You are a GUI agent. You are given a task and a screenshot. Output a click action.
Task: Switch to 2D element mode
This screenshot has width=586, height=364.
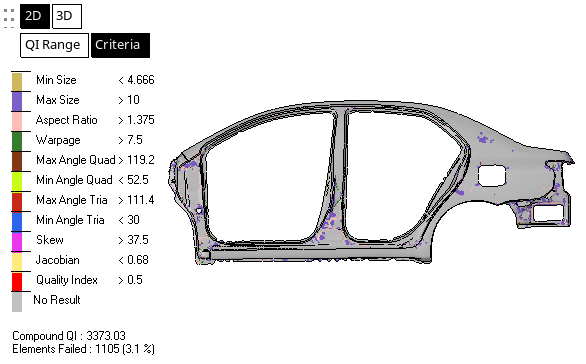(x=34, y=16)
